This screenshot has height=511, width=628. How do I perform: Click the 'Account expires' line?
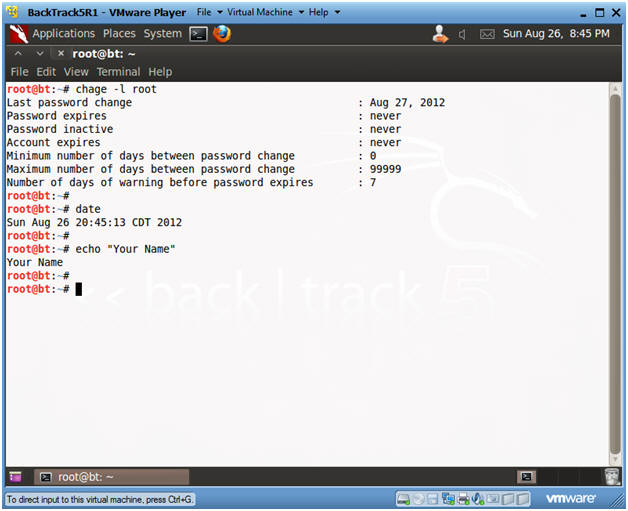pyautogui.click(x=203, y=142)
